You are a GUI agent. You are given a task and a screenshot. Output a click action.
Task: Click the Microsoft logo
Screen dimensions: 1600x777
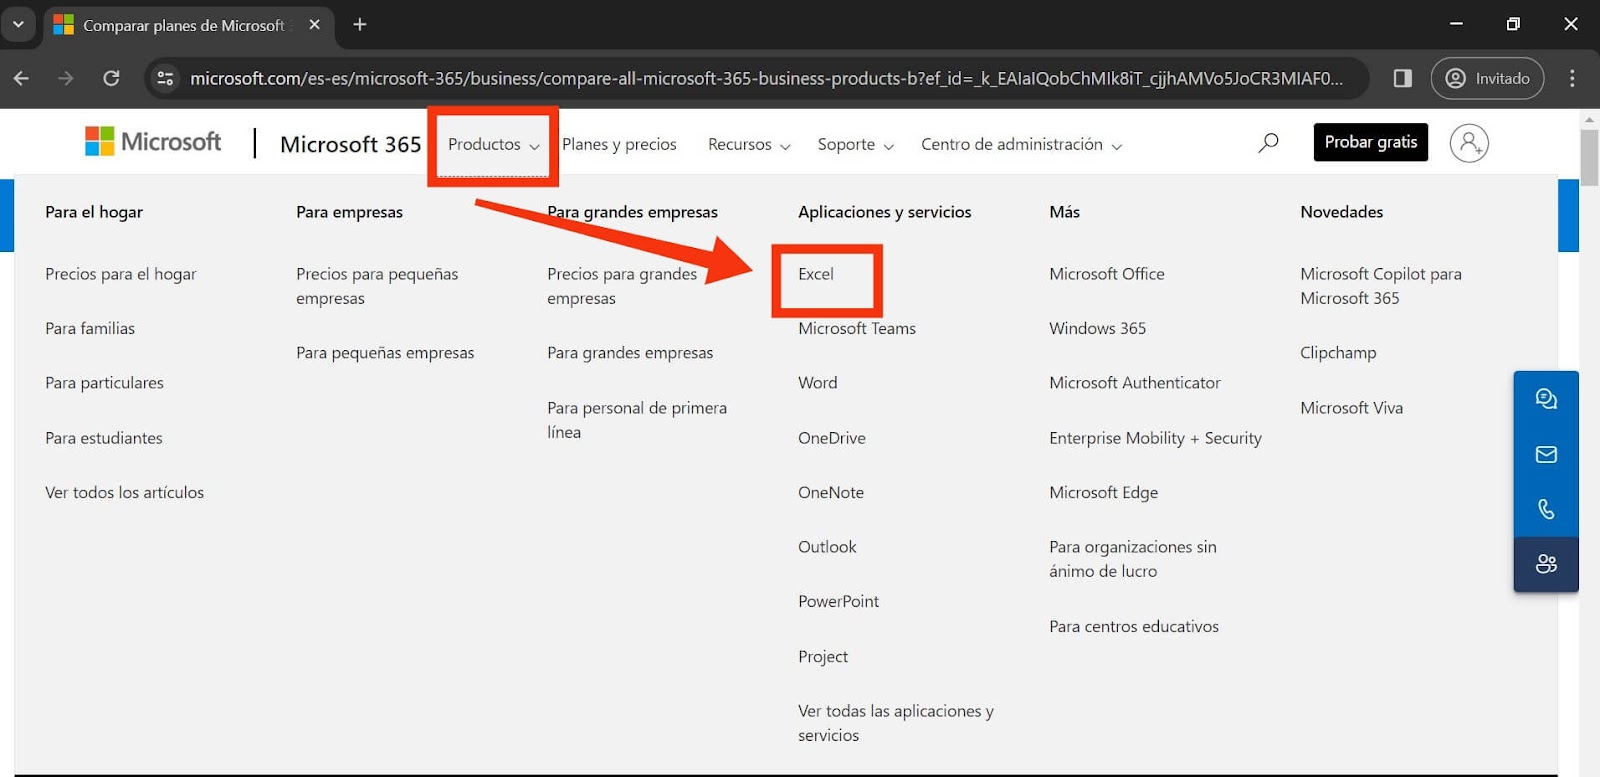(153, 142)
